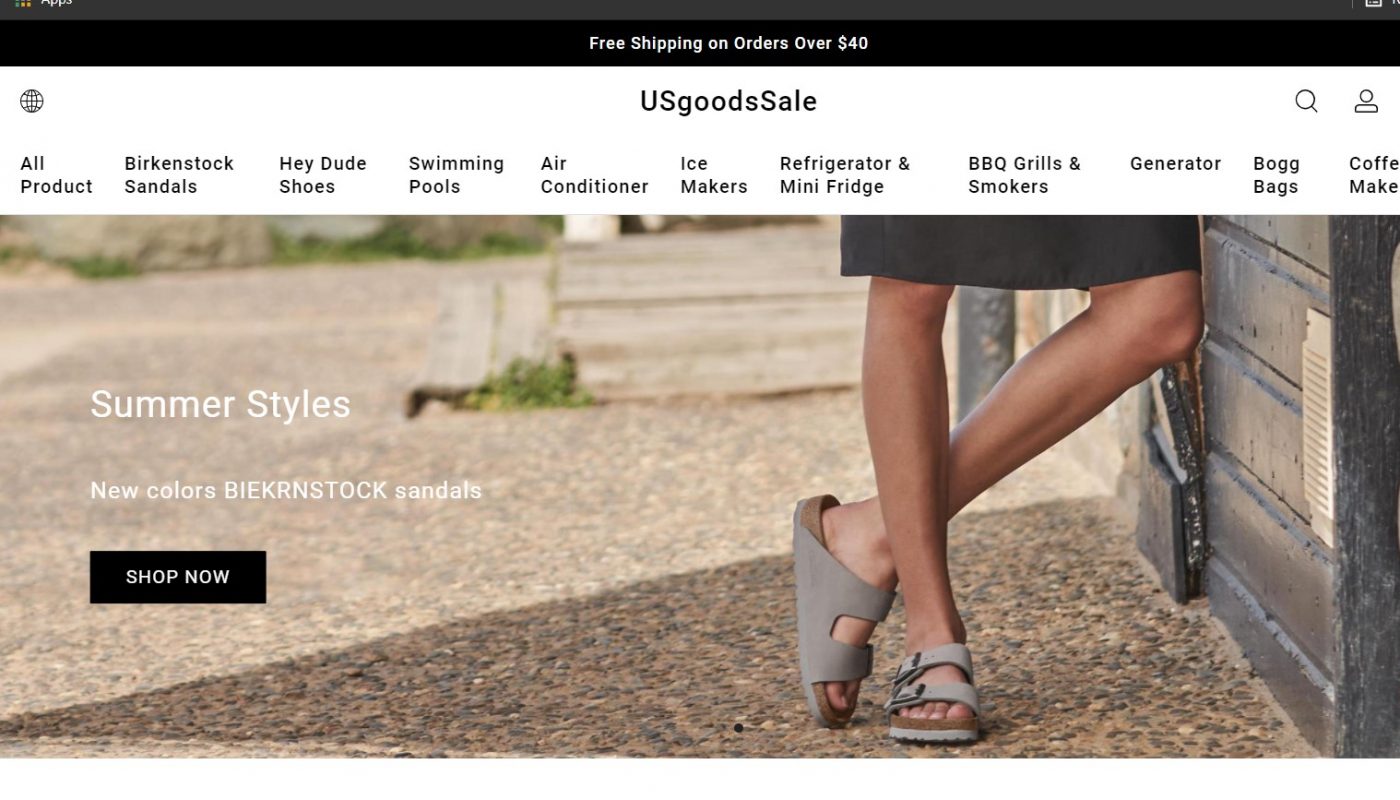Open the All Product menu
1400x800 pixels.
(x=56, y=175)
